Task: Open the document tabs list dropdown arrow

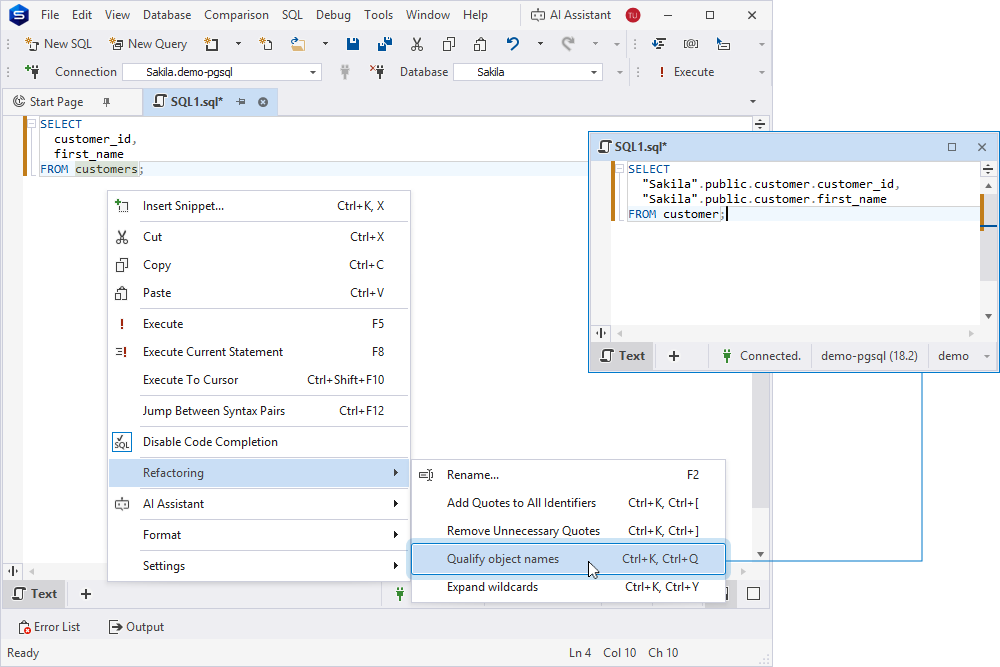Action: pos(753,101)
